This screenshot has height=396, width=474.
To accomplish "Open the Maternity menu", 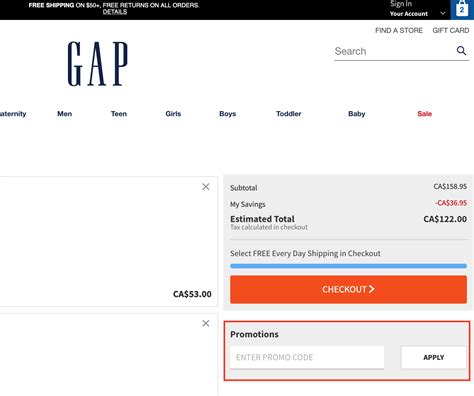I will (x=13, y=114).
